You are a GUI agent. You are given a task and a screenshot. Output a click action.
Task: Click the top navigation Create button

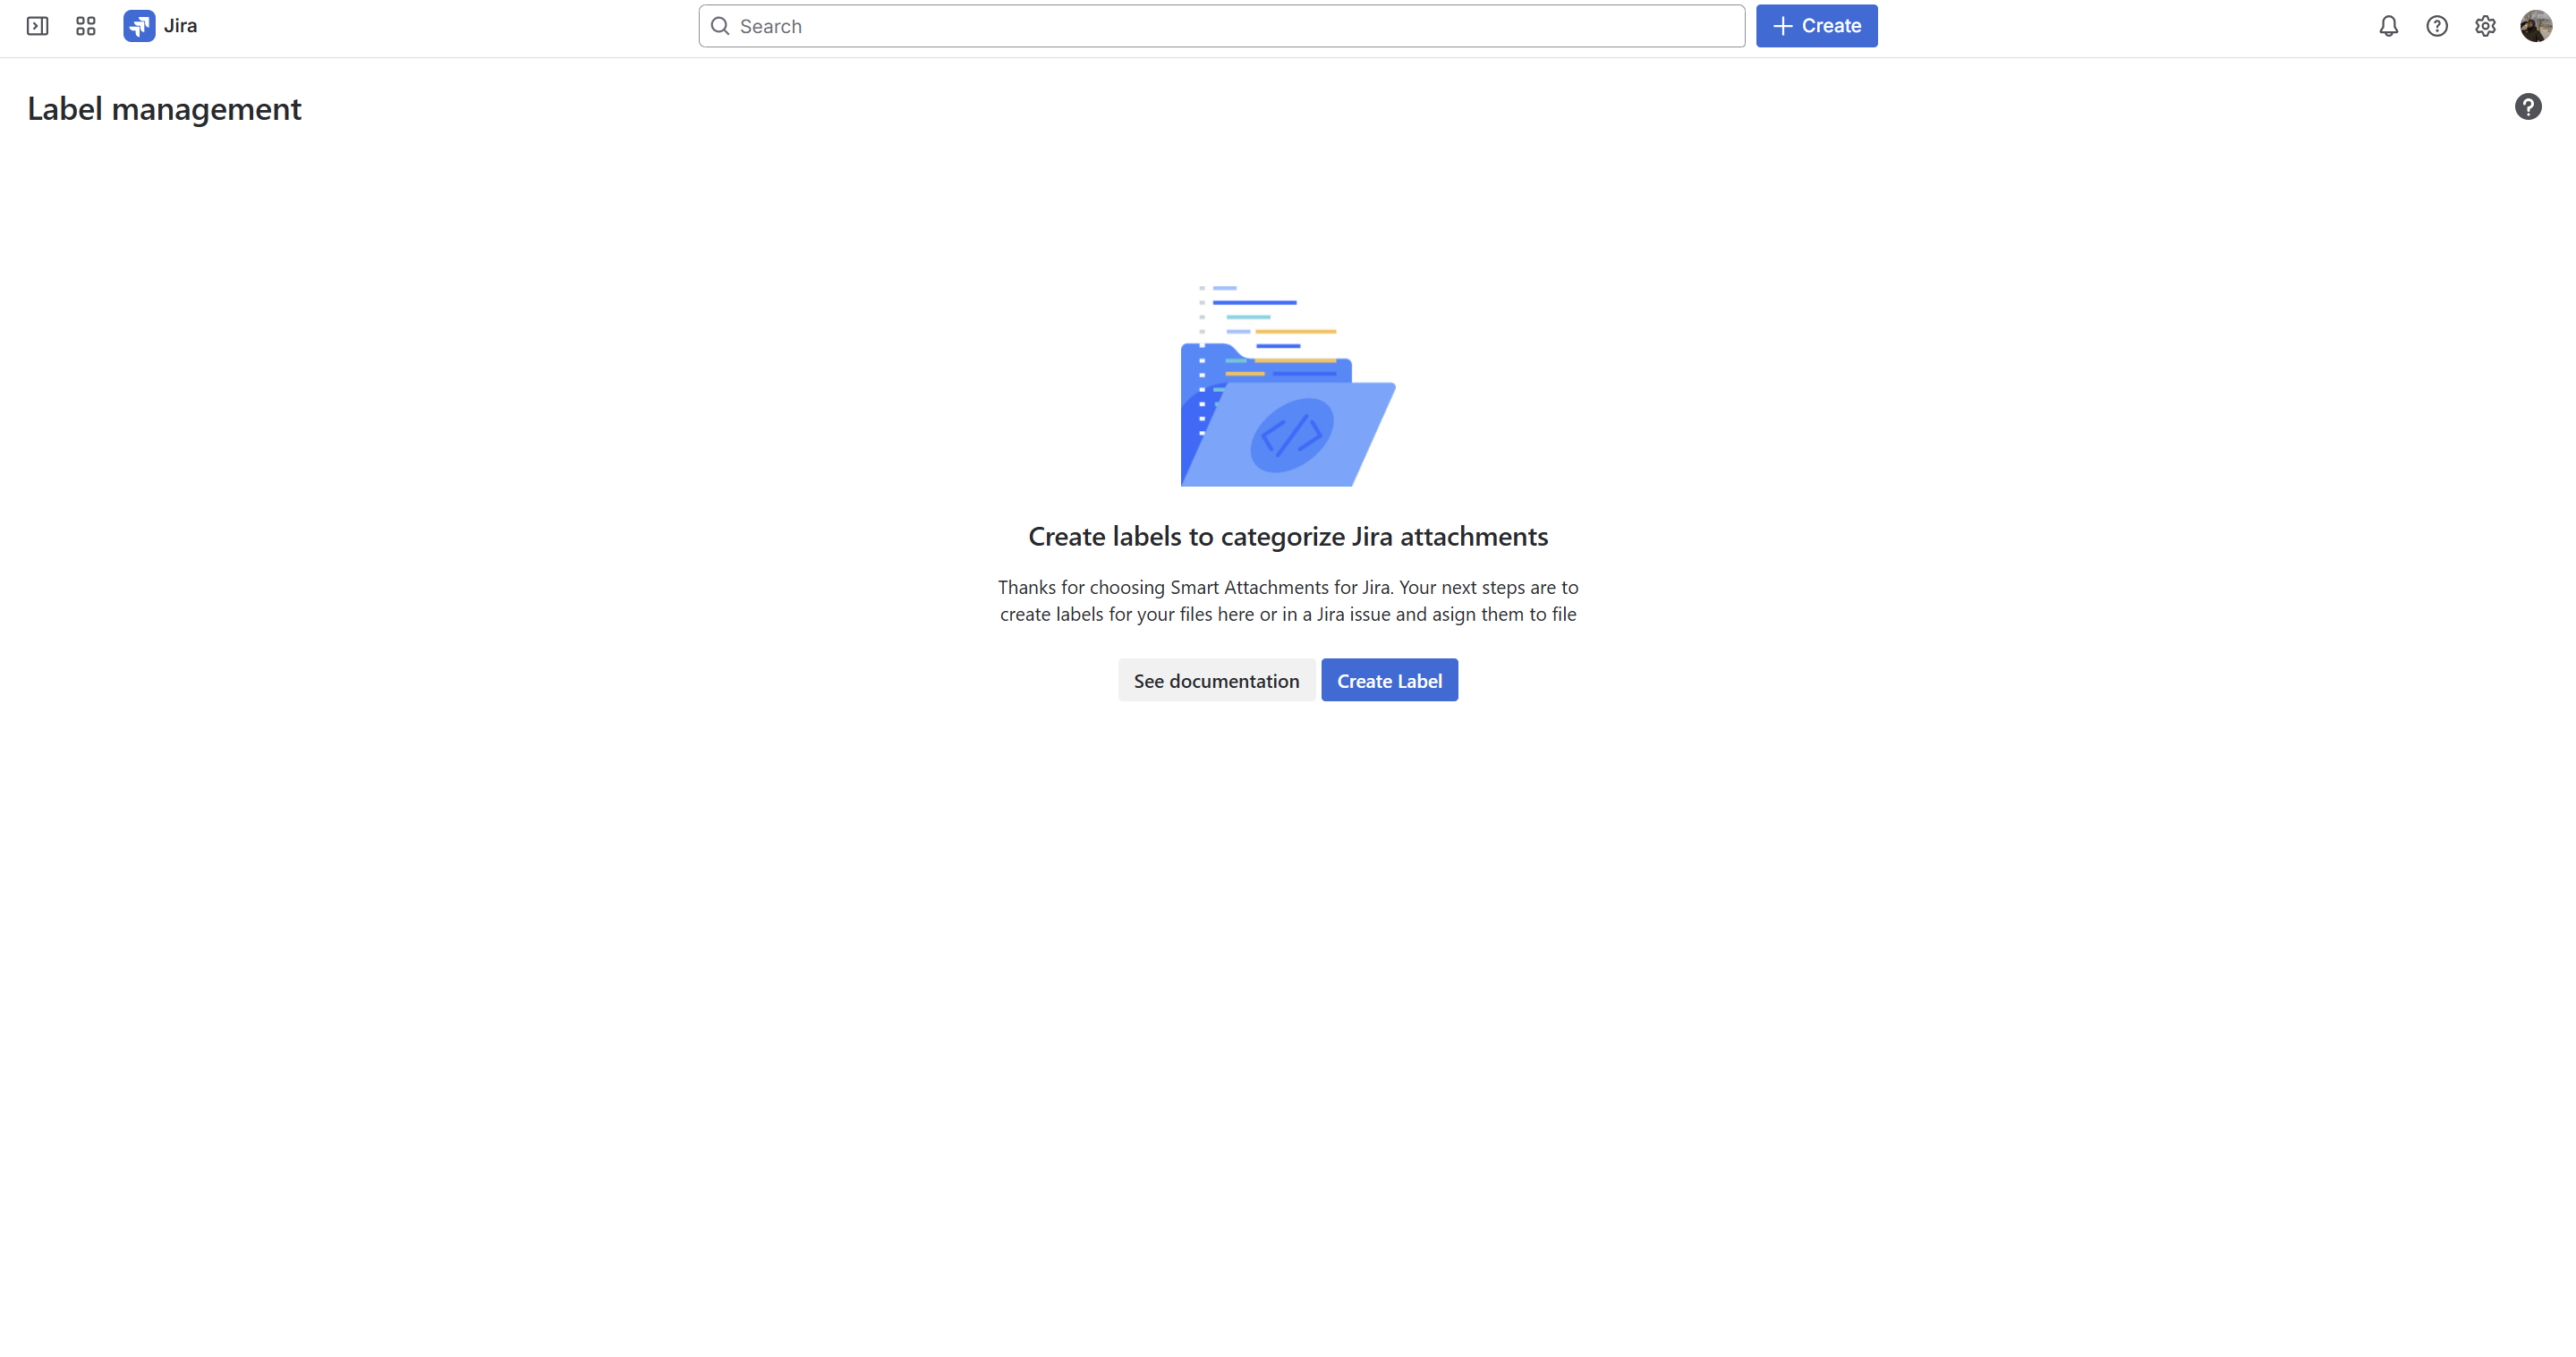click(x=1816, y=26)
